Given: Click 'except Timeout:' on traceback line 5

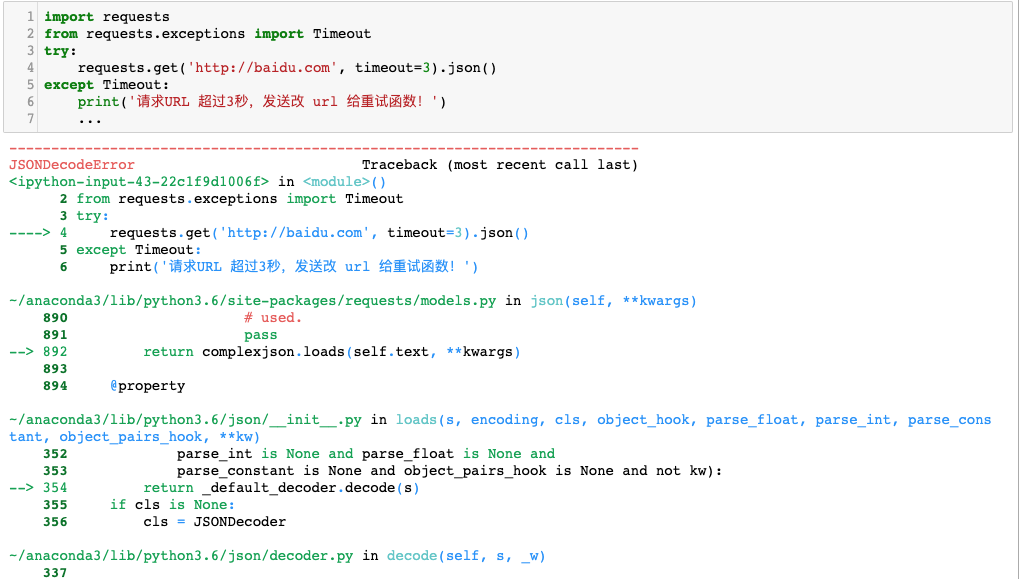Looking at the screenshot, I should (x=139, y=250).
